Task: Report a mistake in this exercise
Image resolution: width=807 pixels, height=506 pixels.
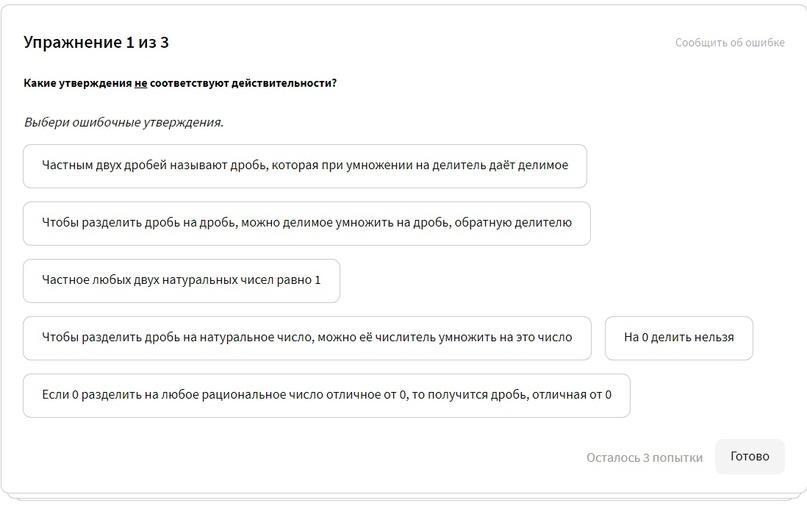Action: click(x=729, y=43)
